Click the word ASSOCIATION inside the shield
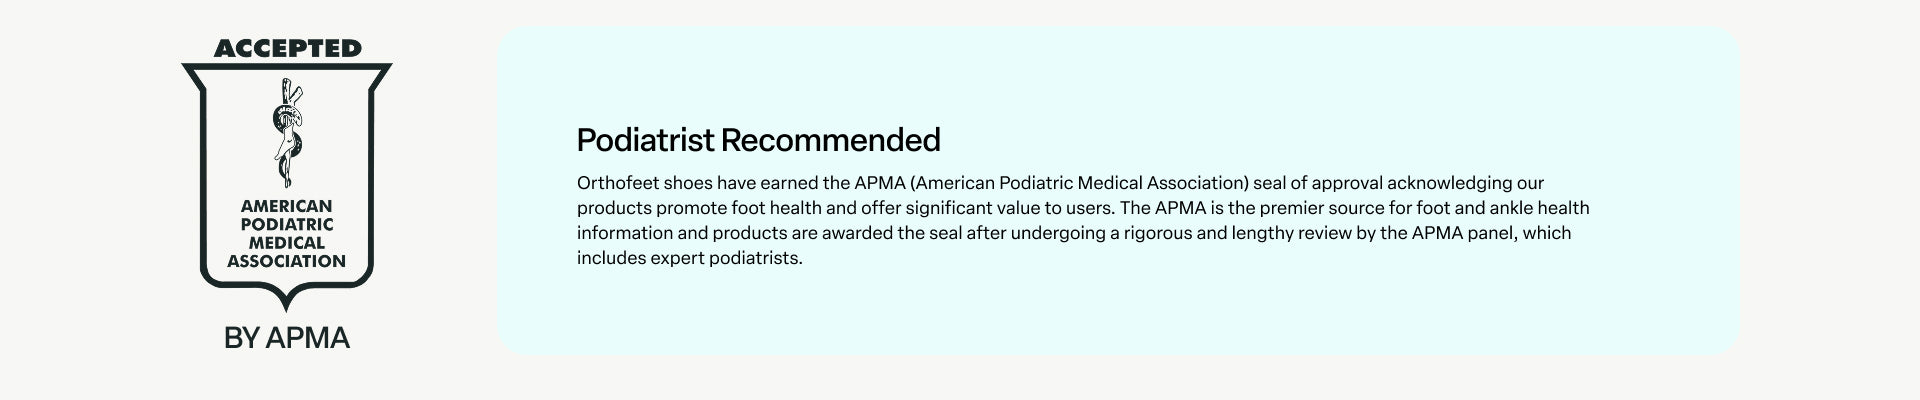 286,261
